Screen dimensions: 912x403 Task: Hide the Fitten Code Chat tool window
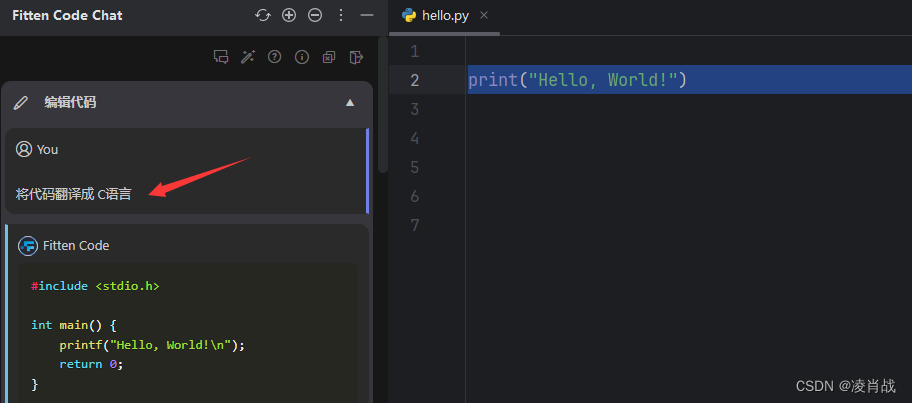(x=367, y=16)
